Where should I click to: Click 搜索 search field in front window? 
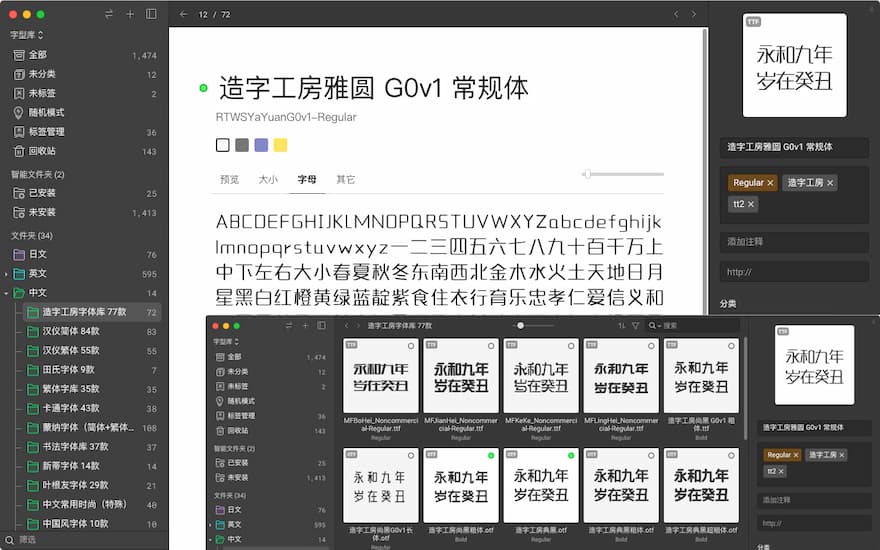(693, 326)
